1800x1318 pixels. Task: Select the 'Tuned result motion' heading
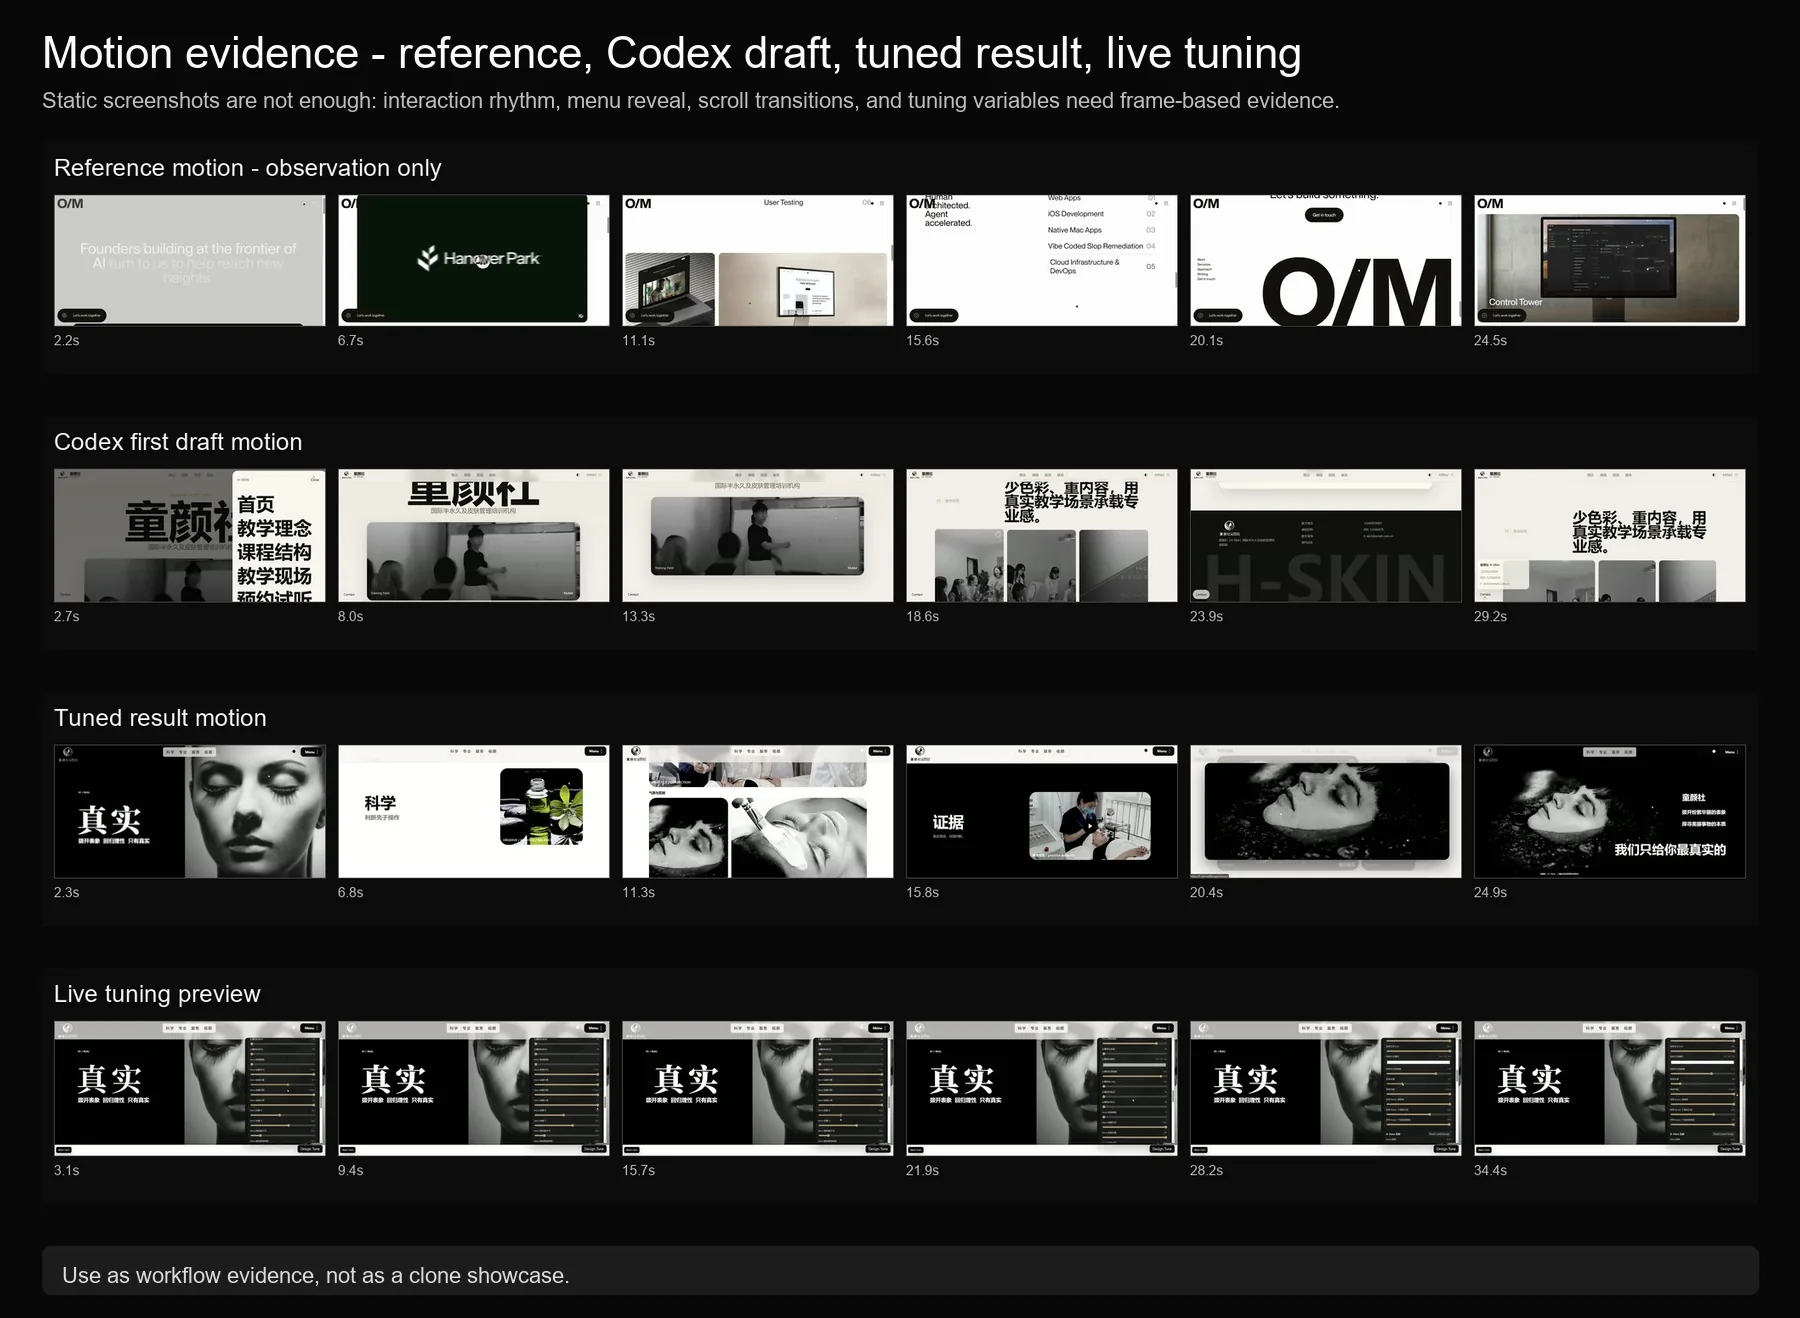[160, 718]
